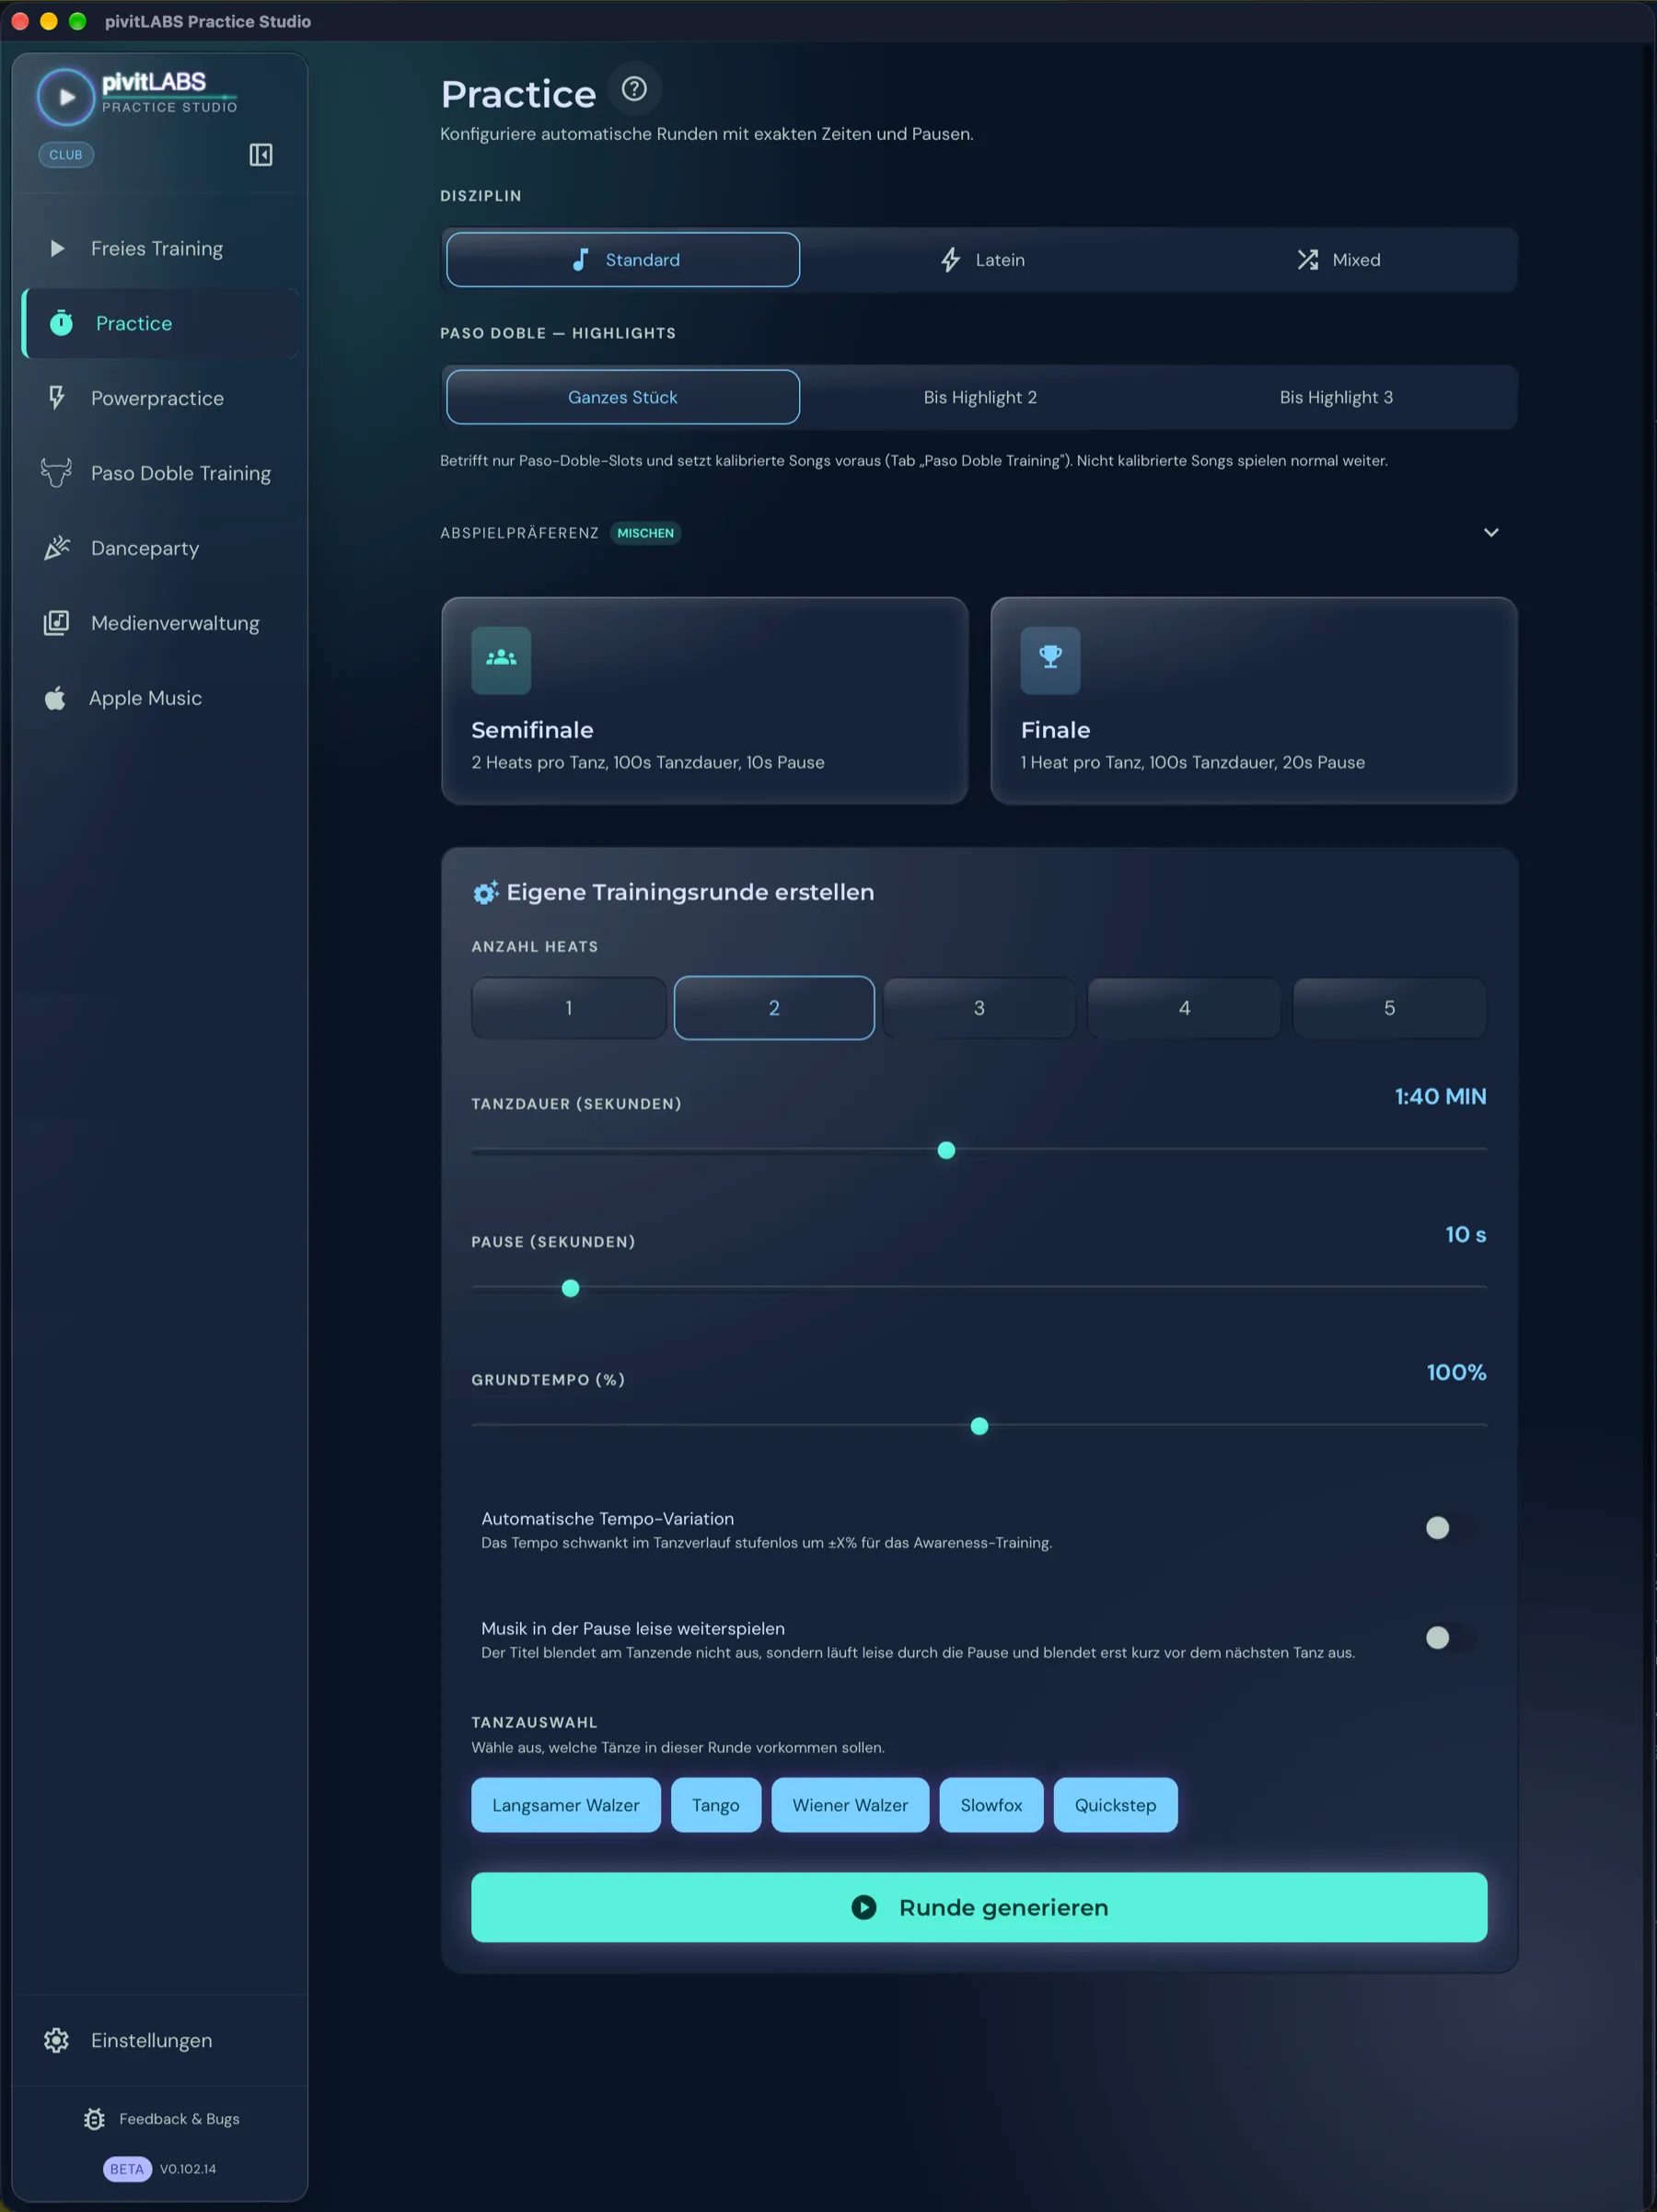Click the Apple Music apple icon
The image size is (1657, 2212).
(x=55, y=697)
